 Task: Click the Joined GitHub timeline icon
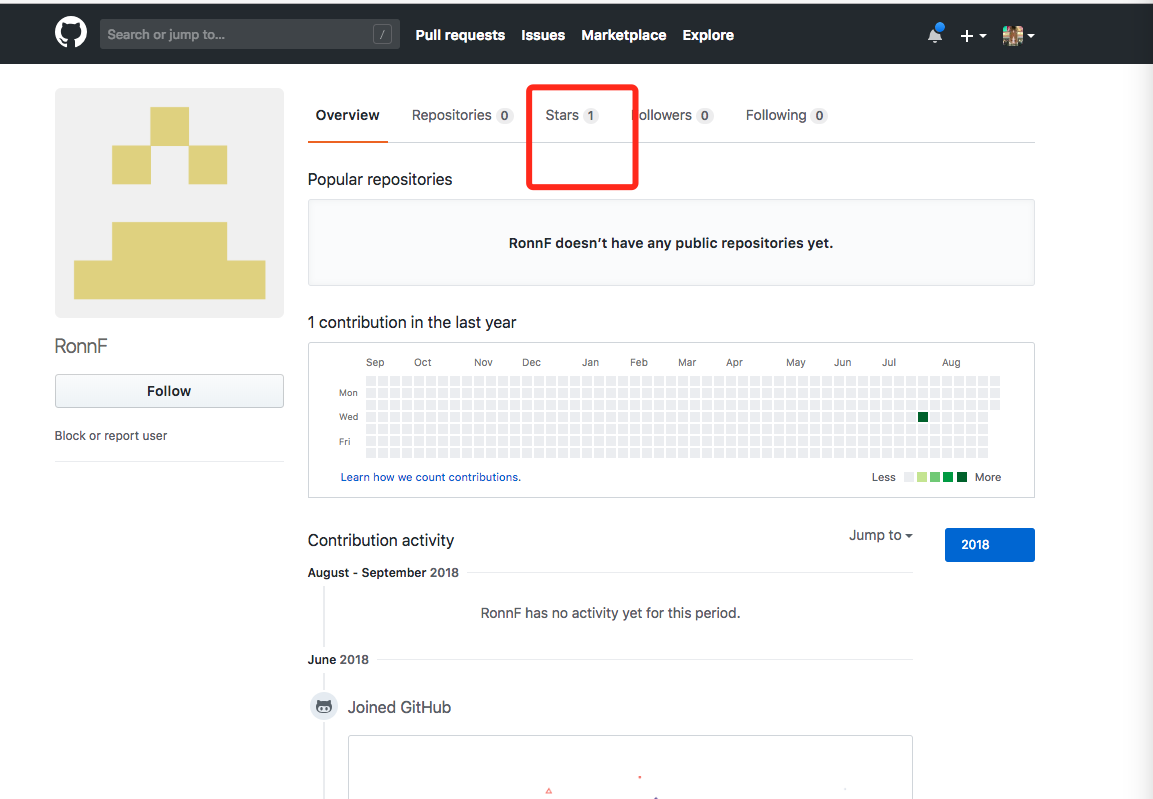(x=324, y=707)
